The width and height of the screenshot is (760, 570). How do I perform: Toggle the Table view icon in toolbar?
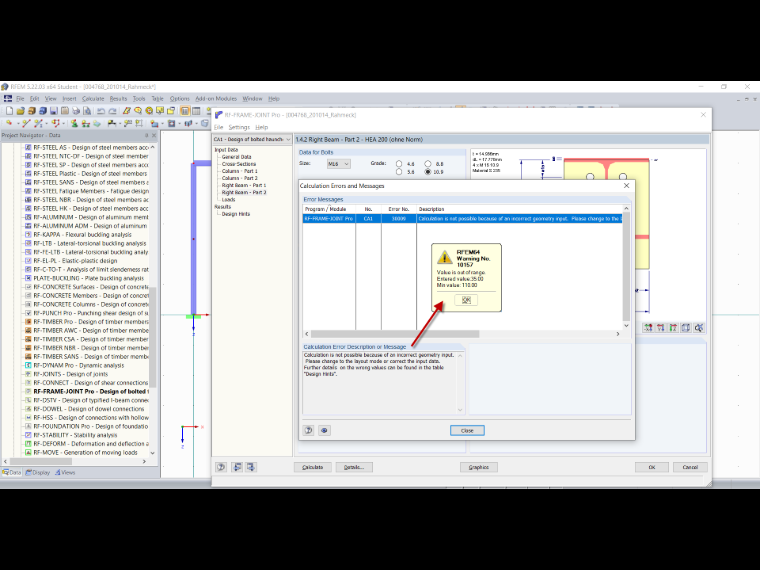[196, 111]
